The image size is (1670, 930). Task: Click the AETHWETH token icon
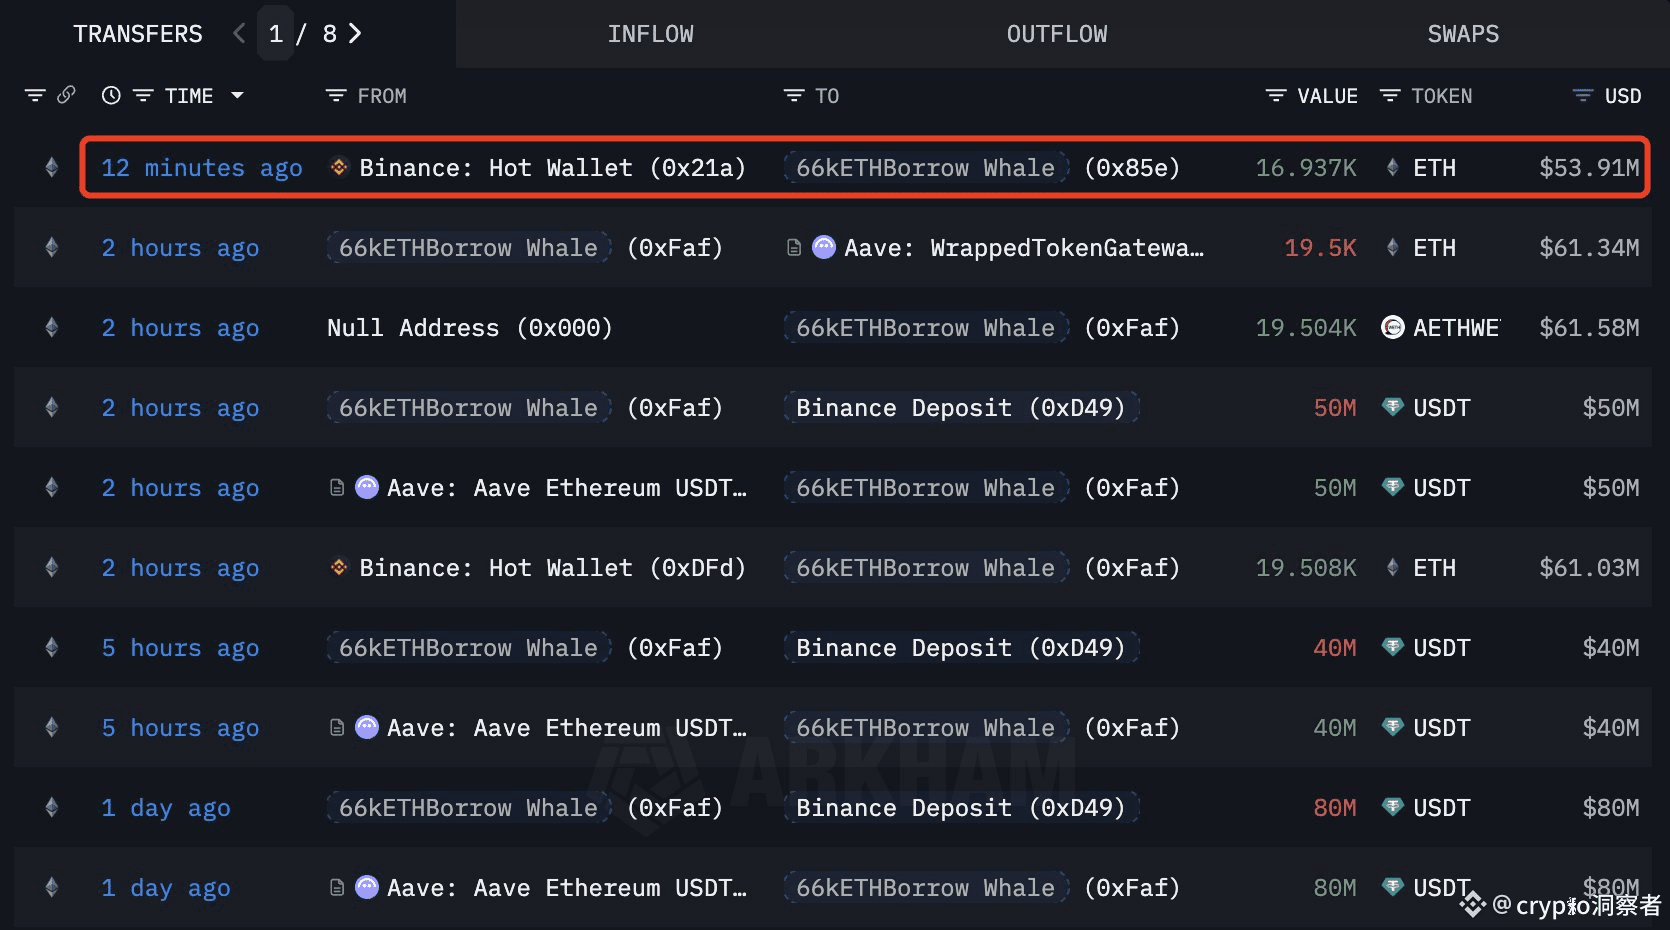click(1392, 327)
